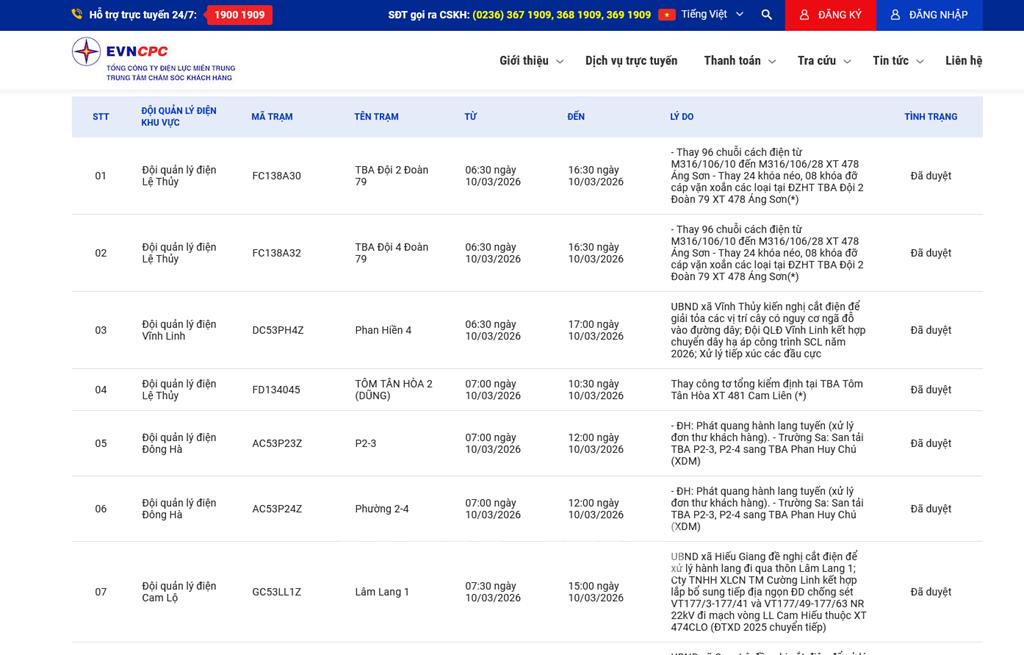The width and height of the screenshot is (1024, 655).
Task: Expand the Tra cứu menu
Action: 823,61
